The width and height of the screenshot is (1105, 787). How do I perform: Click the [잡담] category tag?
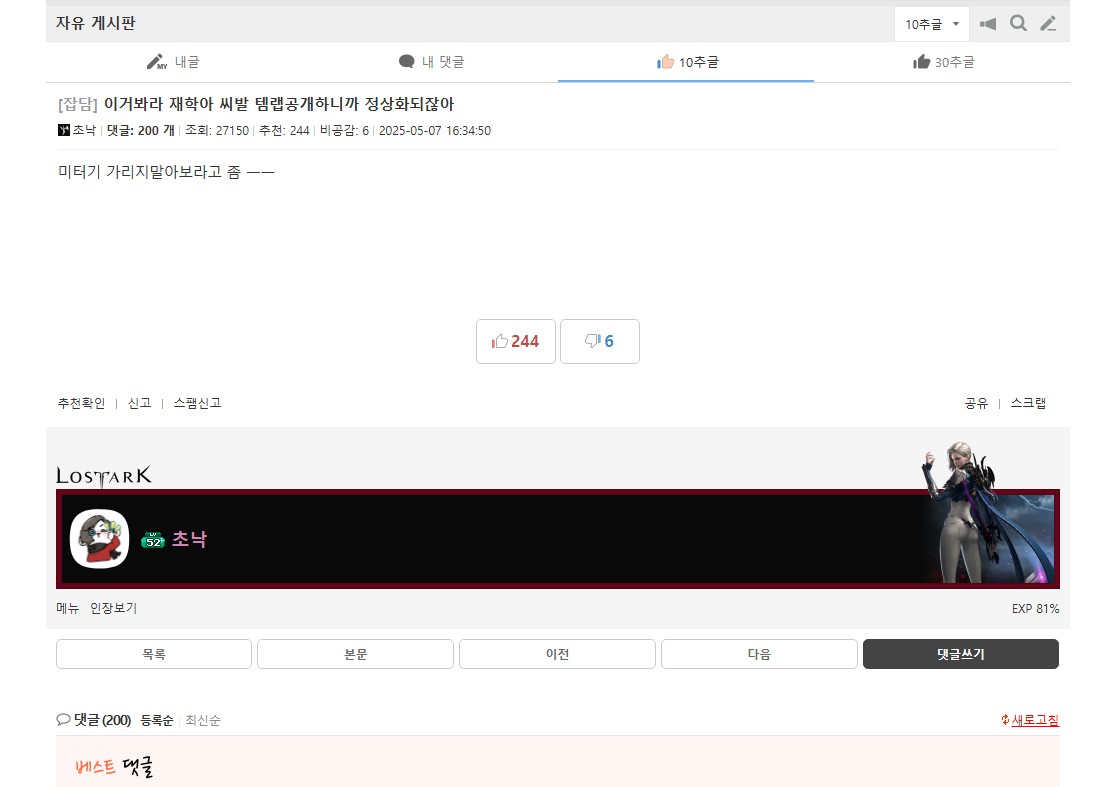[78, 104]
